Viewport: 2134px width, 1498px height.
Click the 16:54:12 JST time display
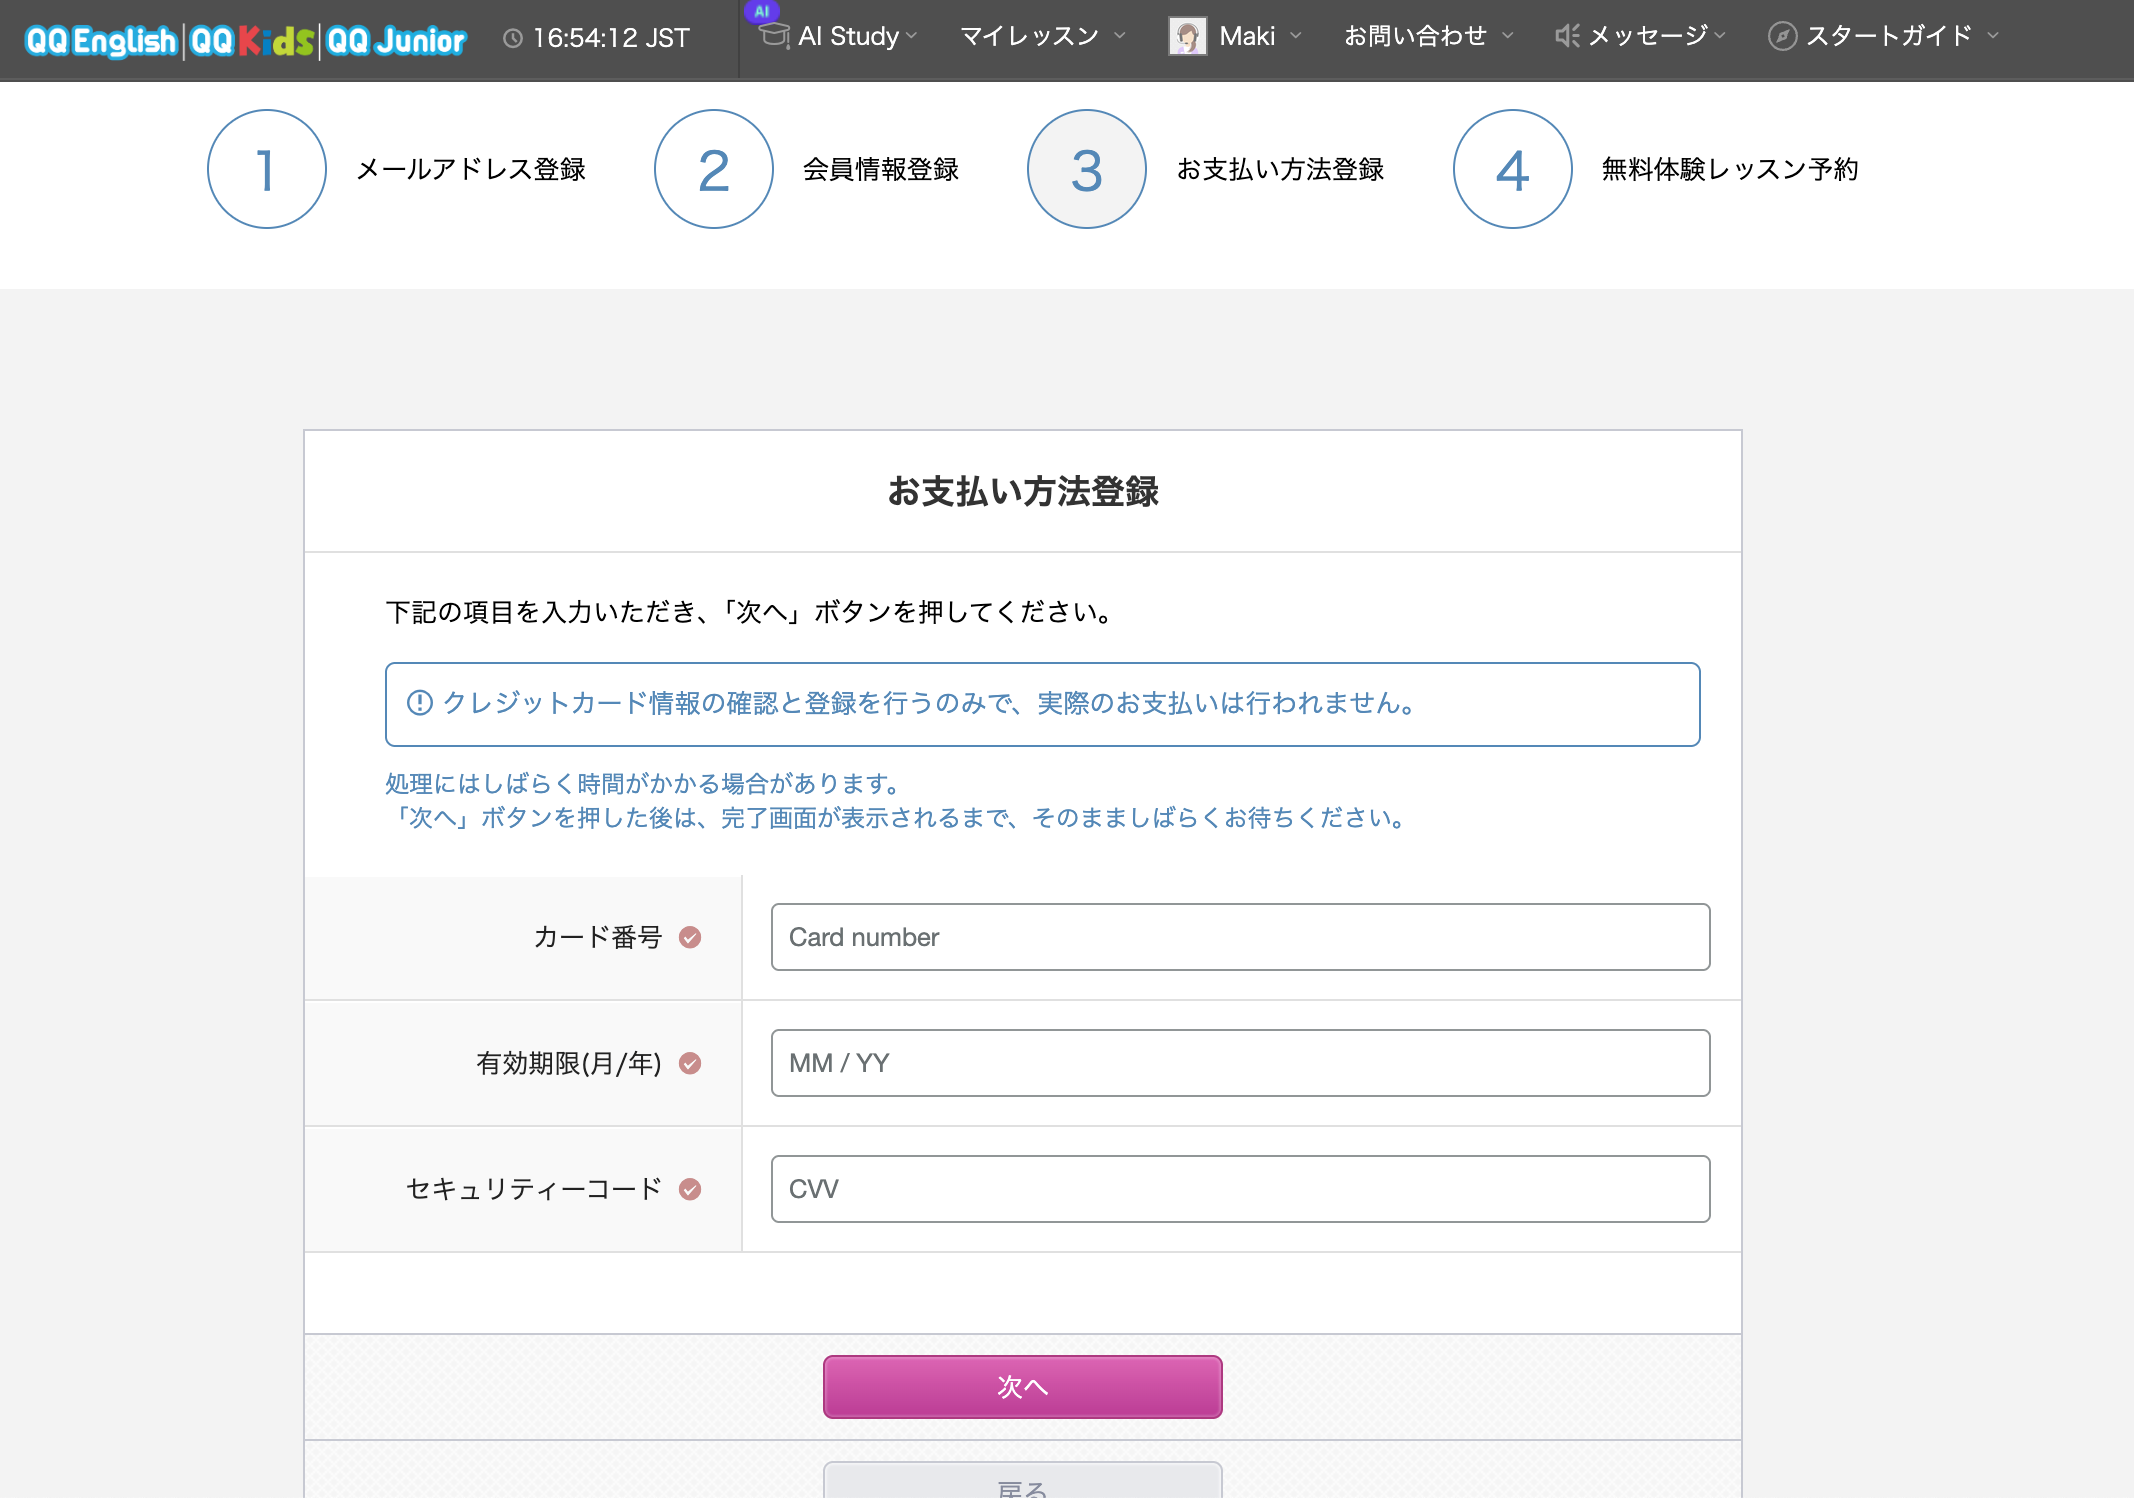[x=611, y=38]
